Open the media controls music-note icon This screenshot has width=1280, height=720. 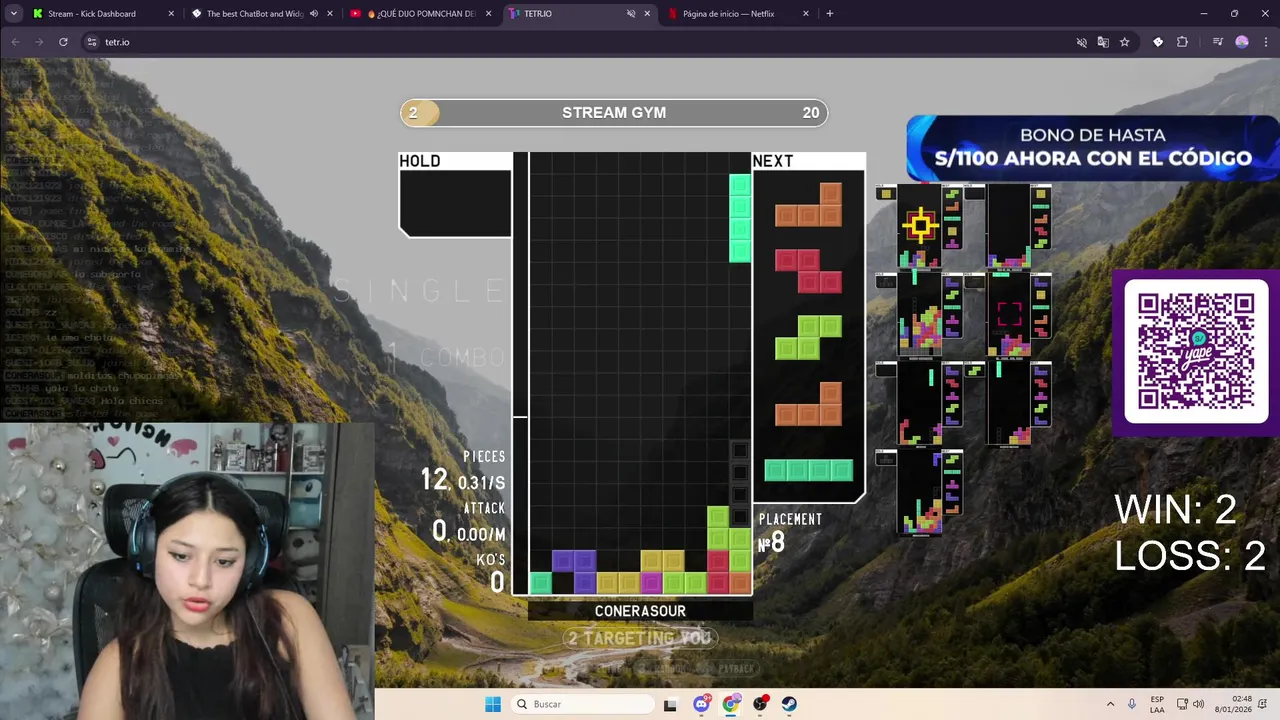pyautogui.click(x=1217, y=42)
